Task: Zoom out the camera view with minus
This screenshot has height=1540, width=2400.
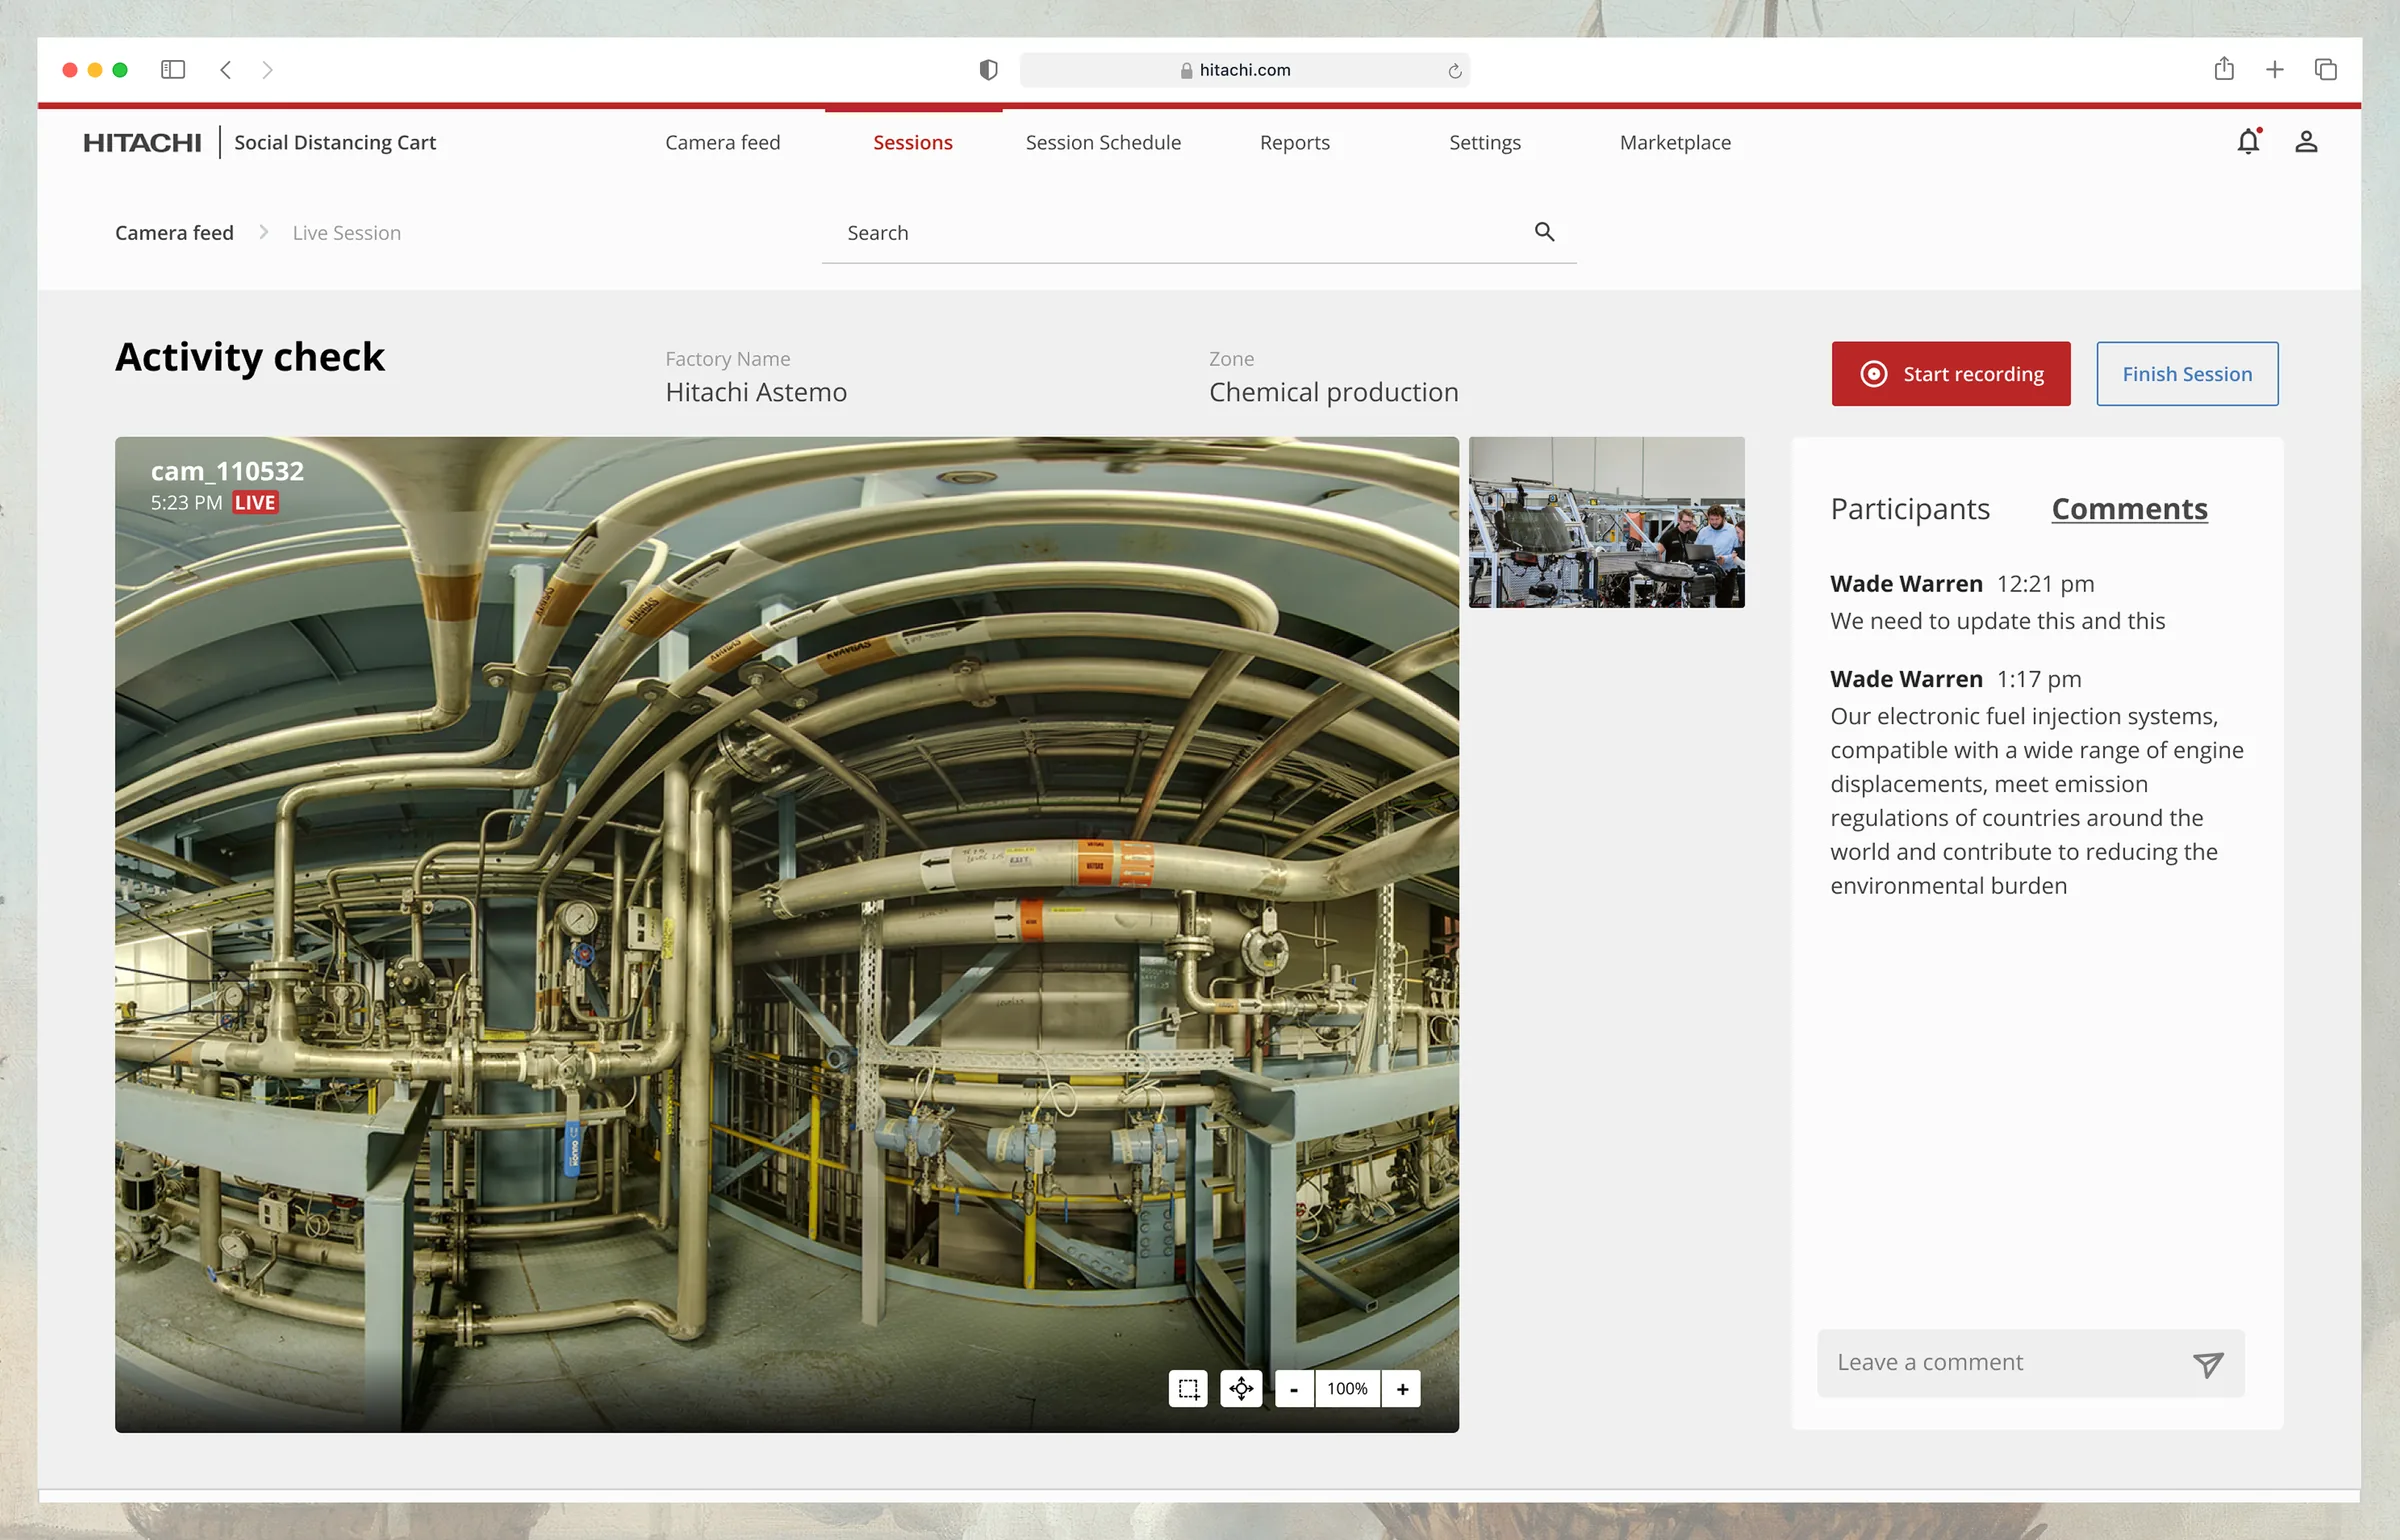Action: tap(1294, 1389)
